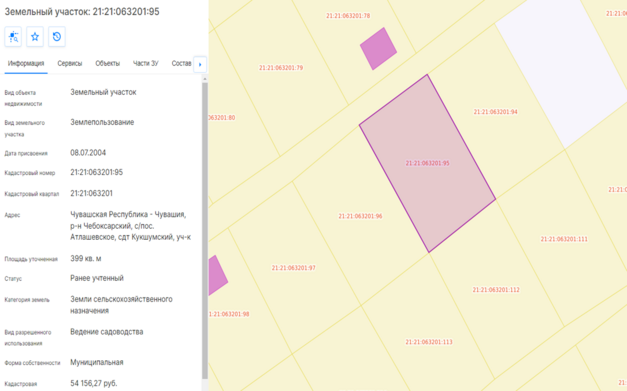
Task: Select parcel label 21:21:063201:97
Action: 294,268
